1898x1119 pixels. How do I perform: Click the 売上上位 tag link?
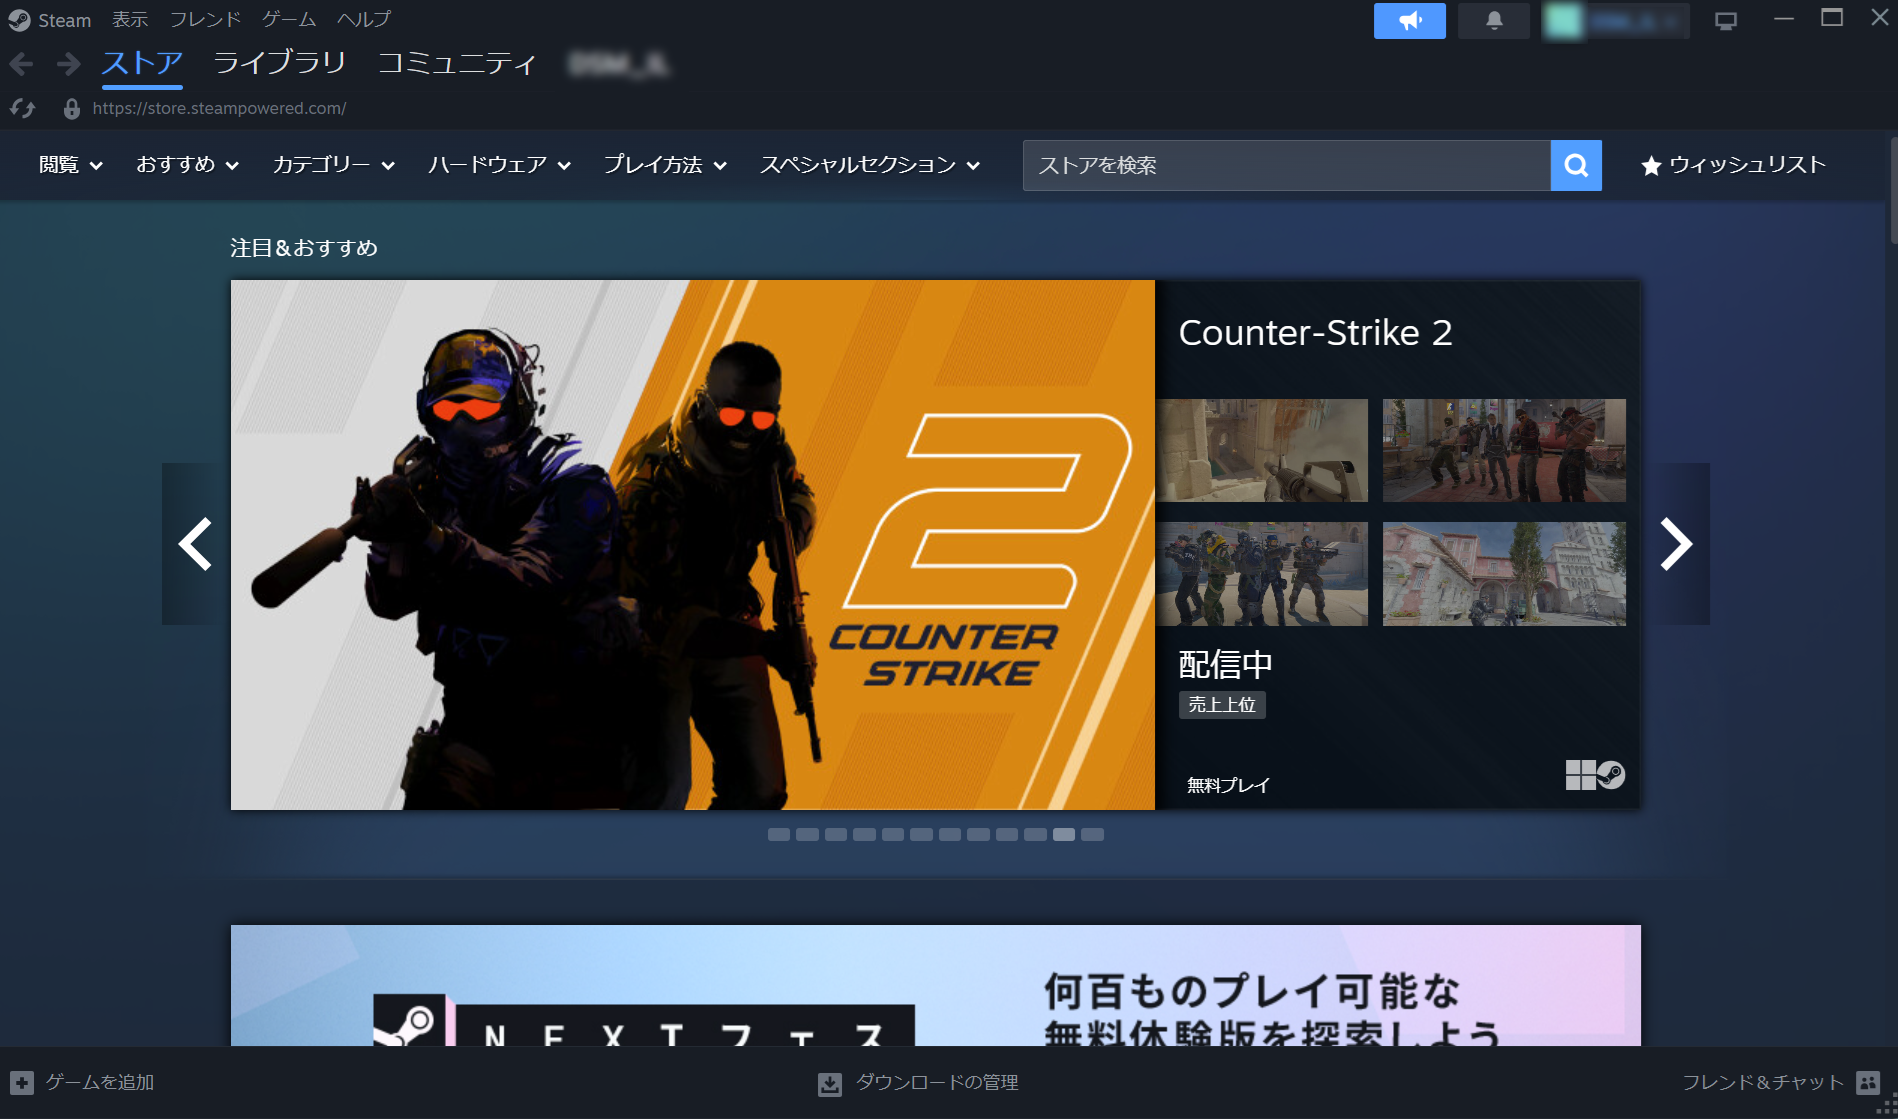click(1221, 705)
